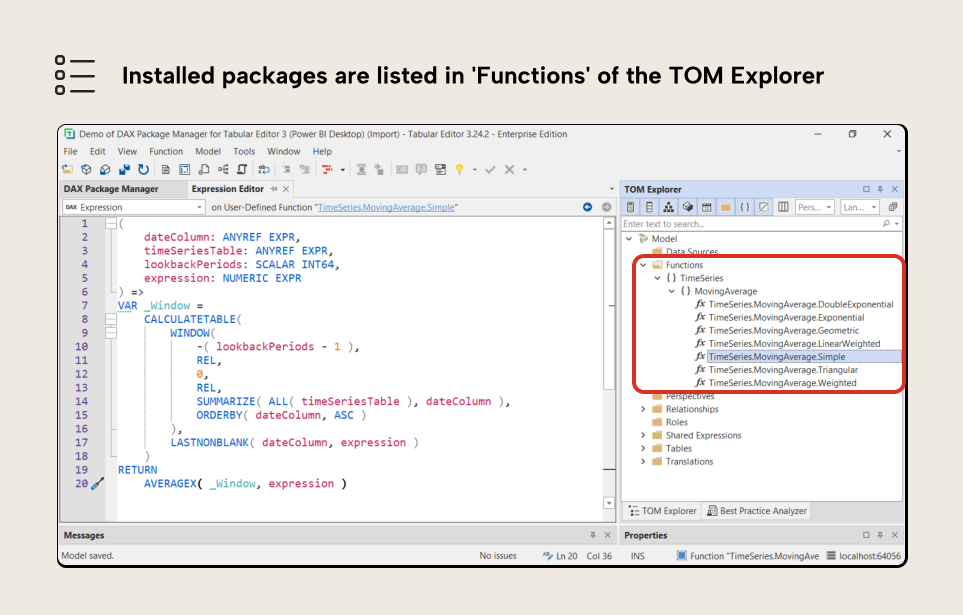Click the green checkmark to commit the expression
This screenshot has width=963, height=615.
pyautogui.click(x=489, y=169)
